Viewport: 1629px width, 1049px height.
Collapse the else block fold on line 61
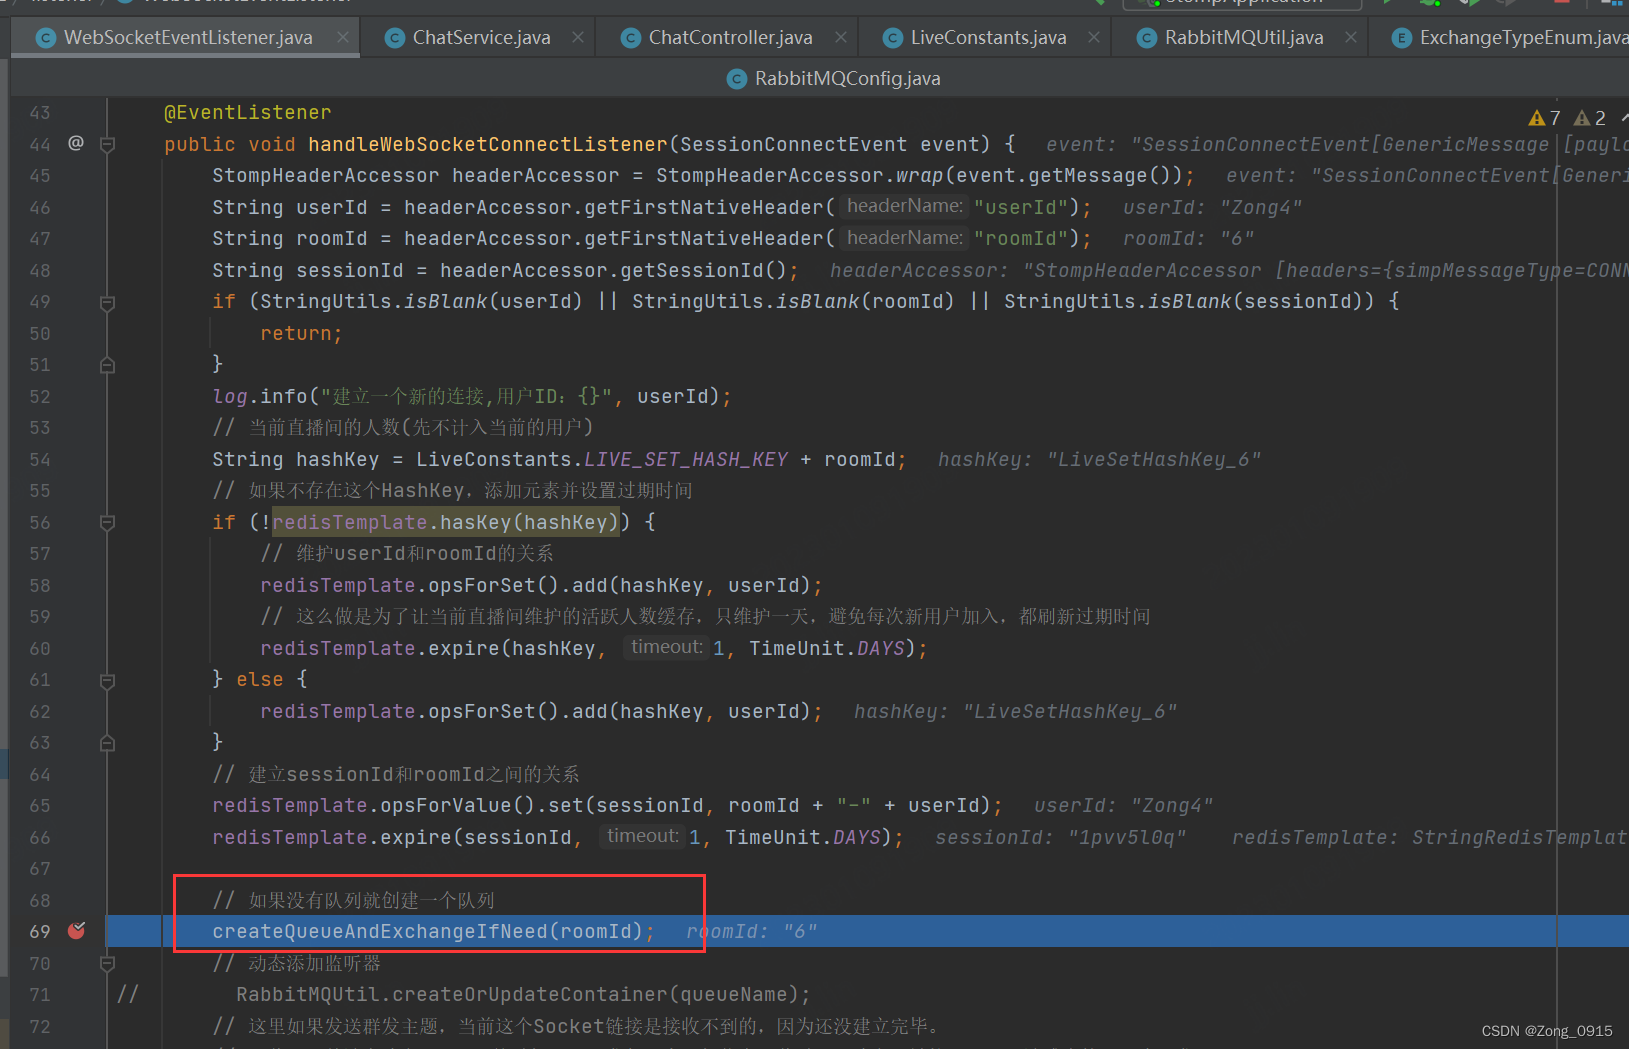tap(107, 680)
